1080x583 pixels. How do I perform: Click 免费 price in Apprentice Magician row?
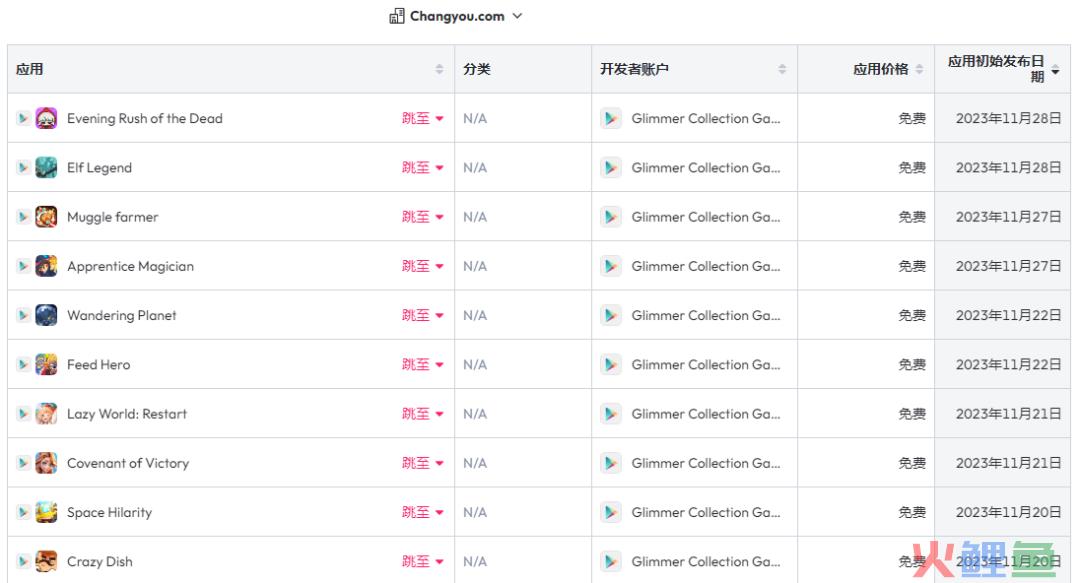pyautogui.click(x=912, y=266)
